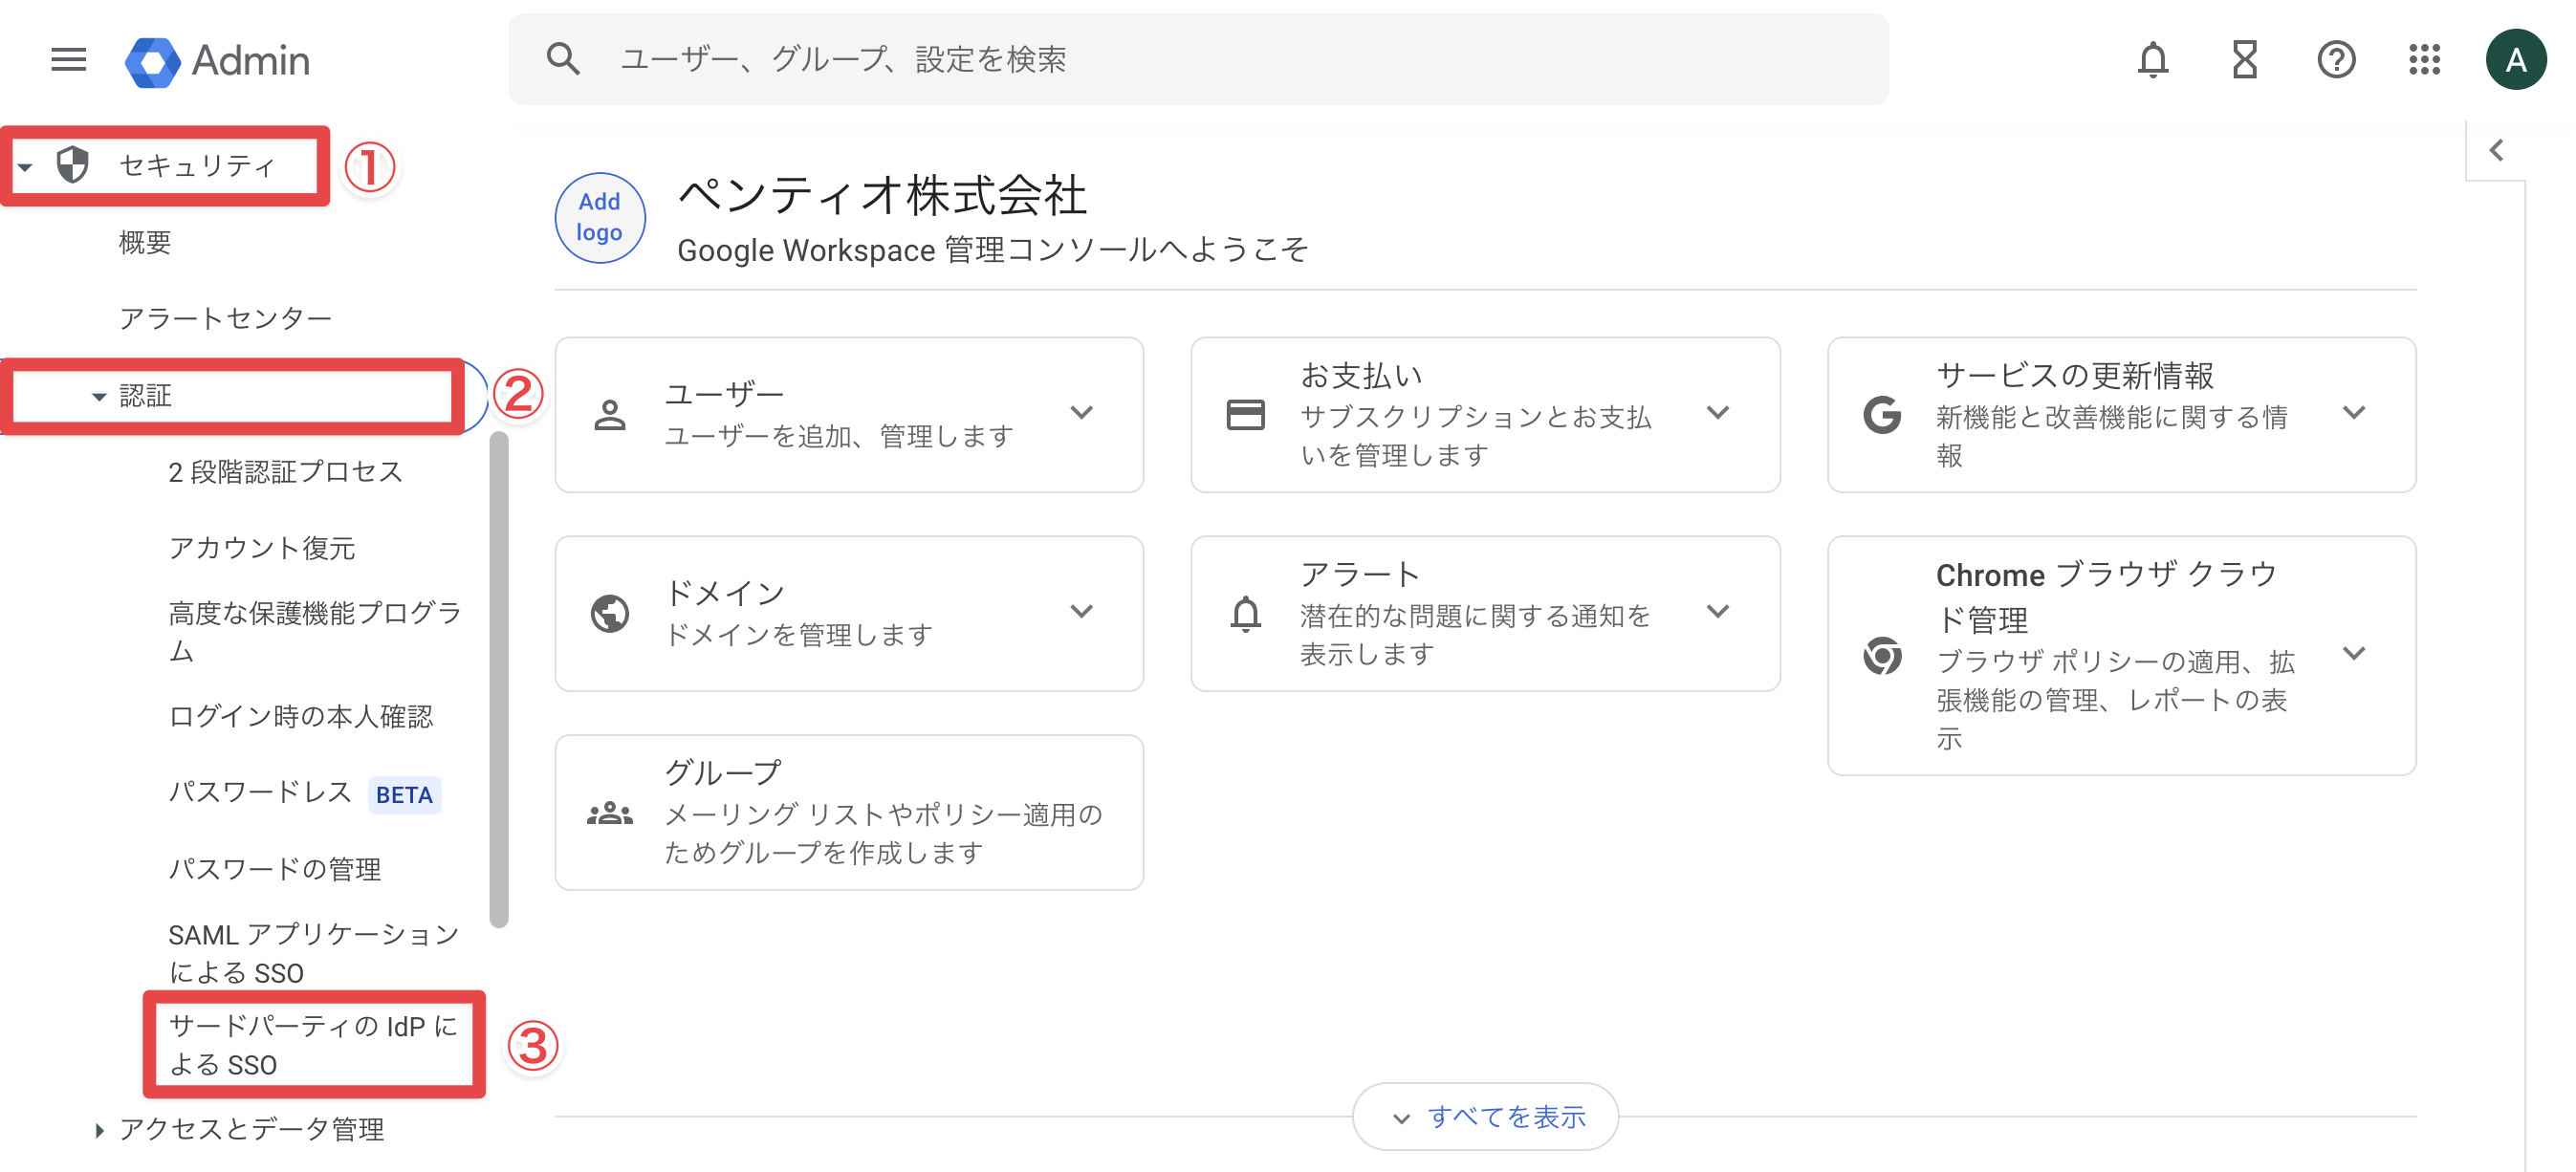Select セキュリティ in the sidebar

pos(197,165)
